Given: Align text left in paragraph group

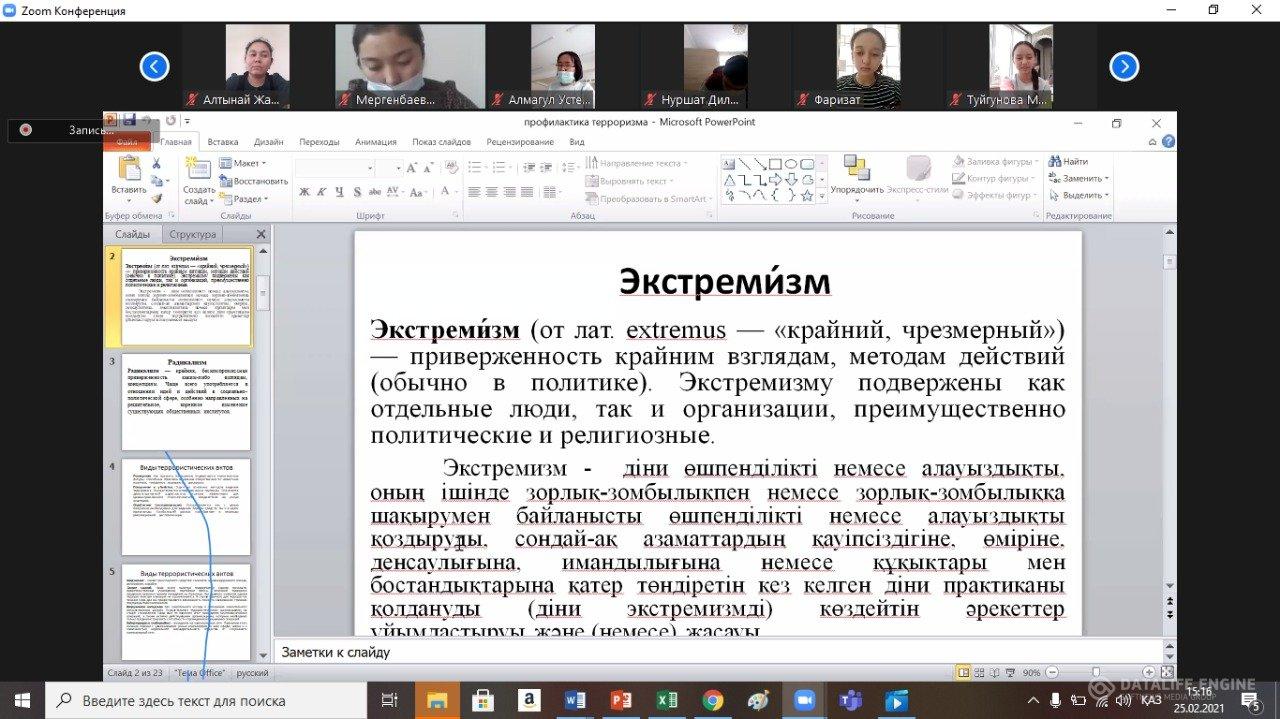Looking at the screenshot, I should tap(475, 192).
